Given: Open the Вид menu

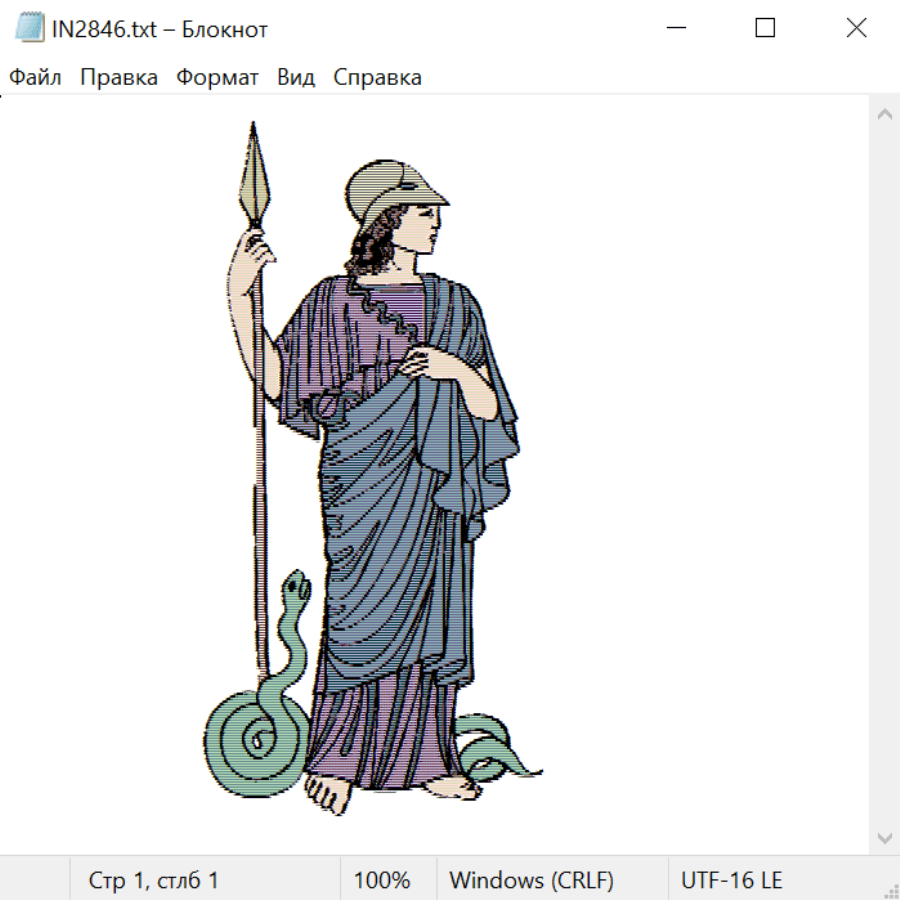Looking at the screenshot, I should 296,78.
